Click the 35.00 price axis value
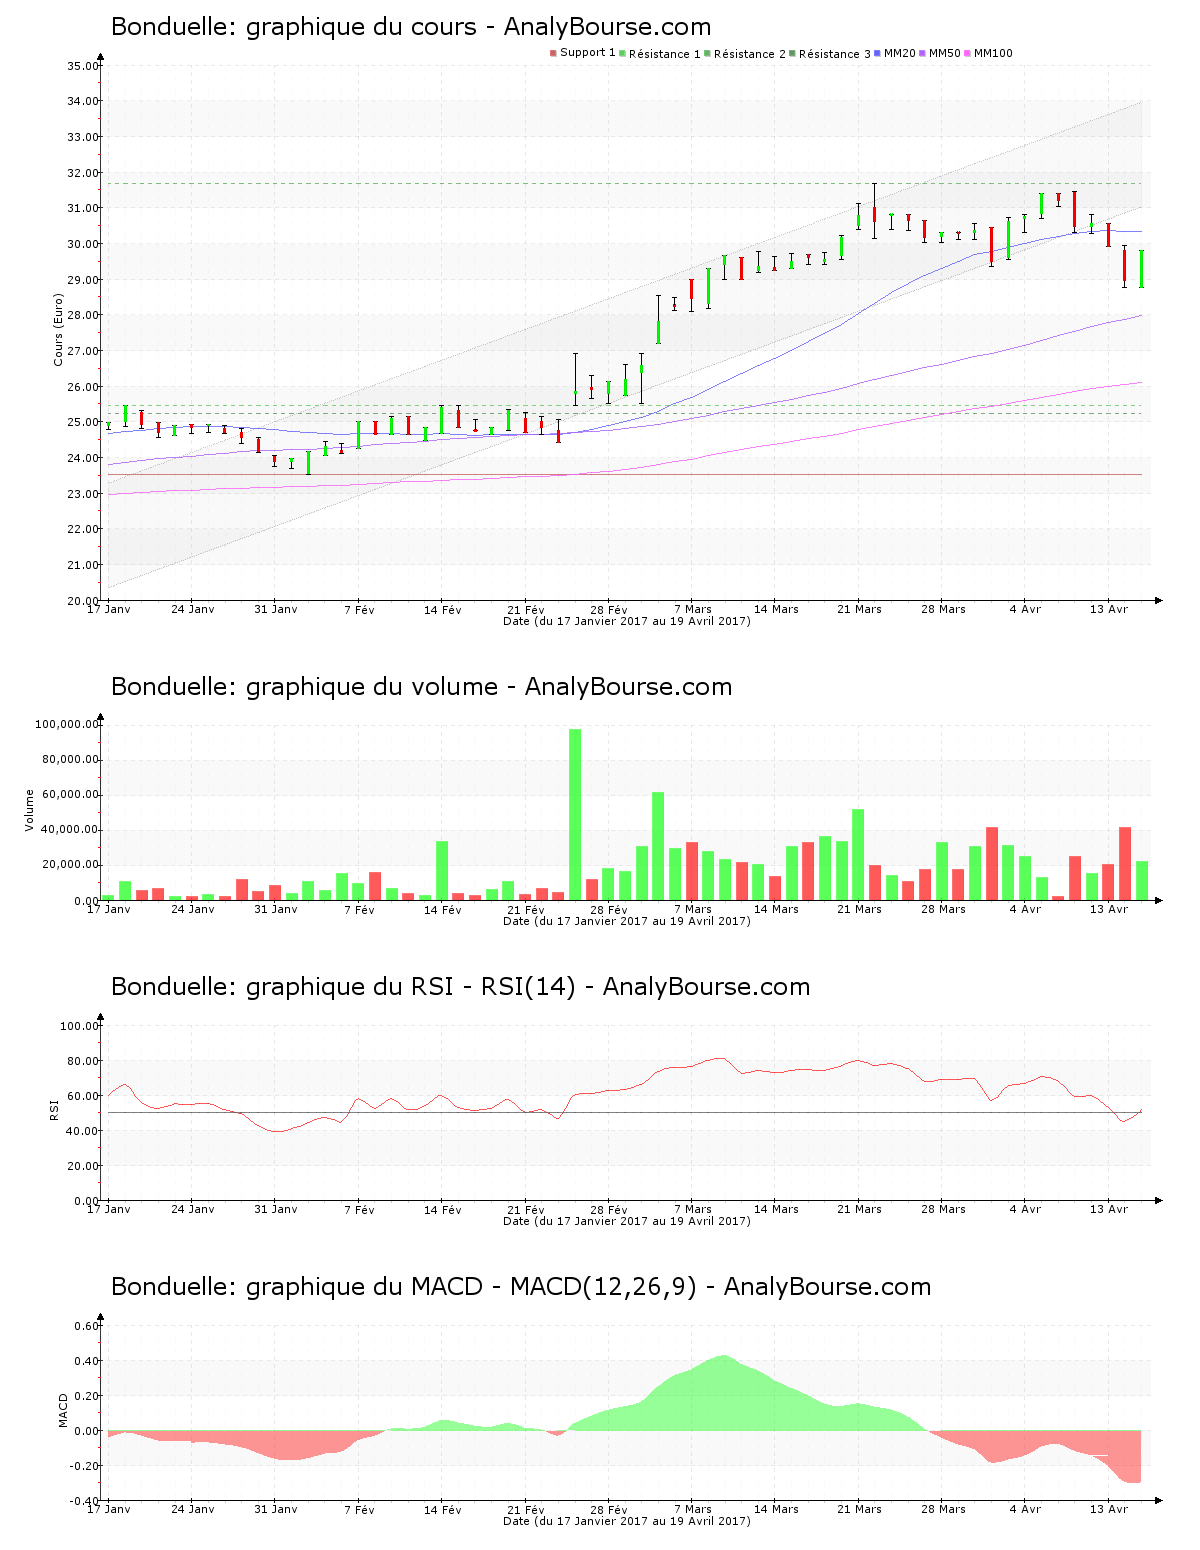This screenshot has width=1200, height=1550. 83,66
